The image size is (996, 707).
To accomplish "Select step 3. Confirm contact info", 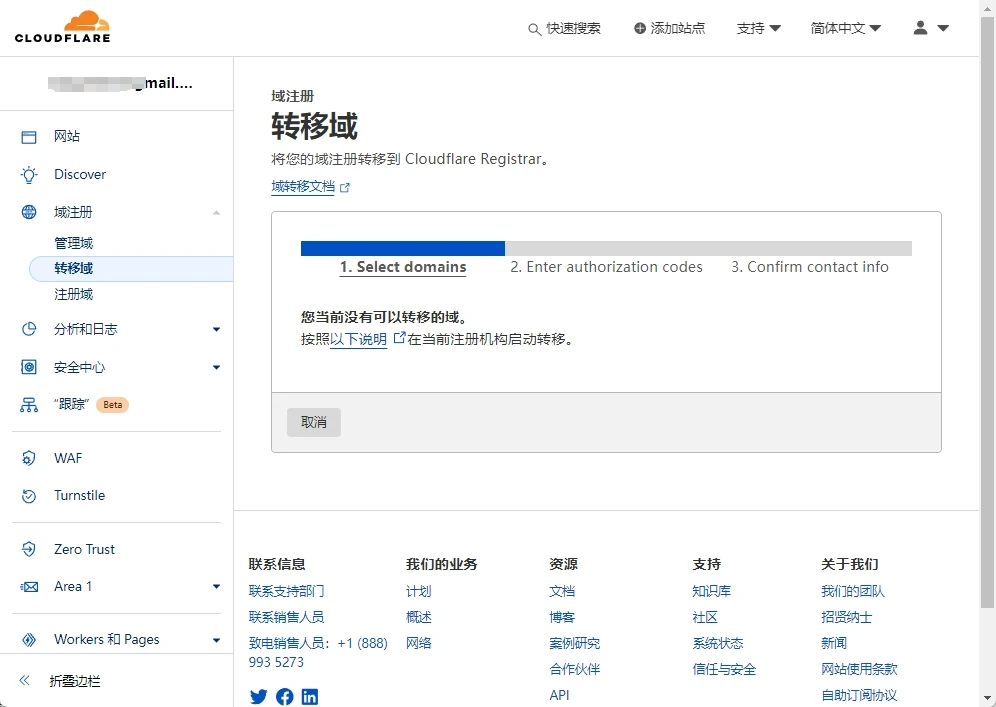I will click(x=809, y=267).
